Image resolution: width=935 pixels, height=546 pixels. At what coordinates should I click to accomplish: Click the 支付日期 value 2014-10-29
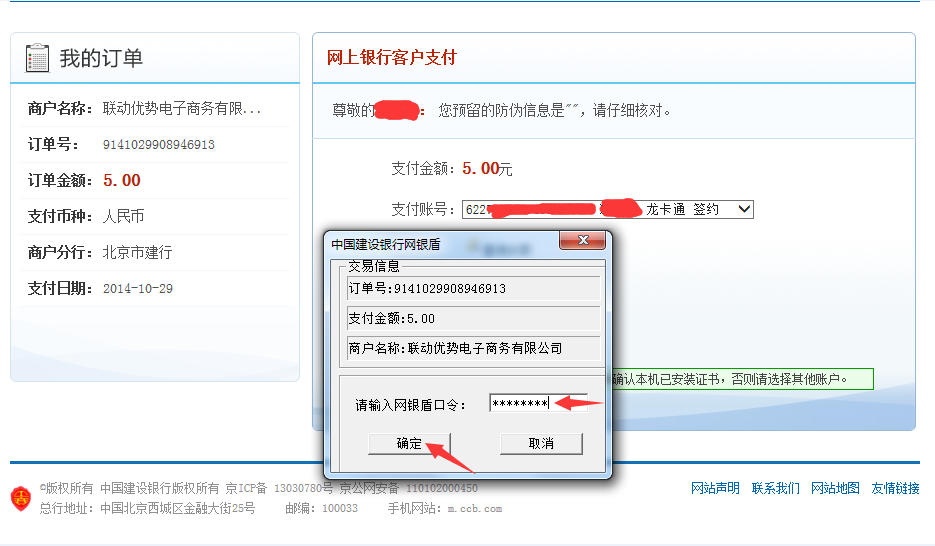tap(138, 289)
